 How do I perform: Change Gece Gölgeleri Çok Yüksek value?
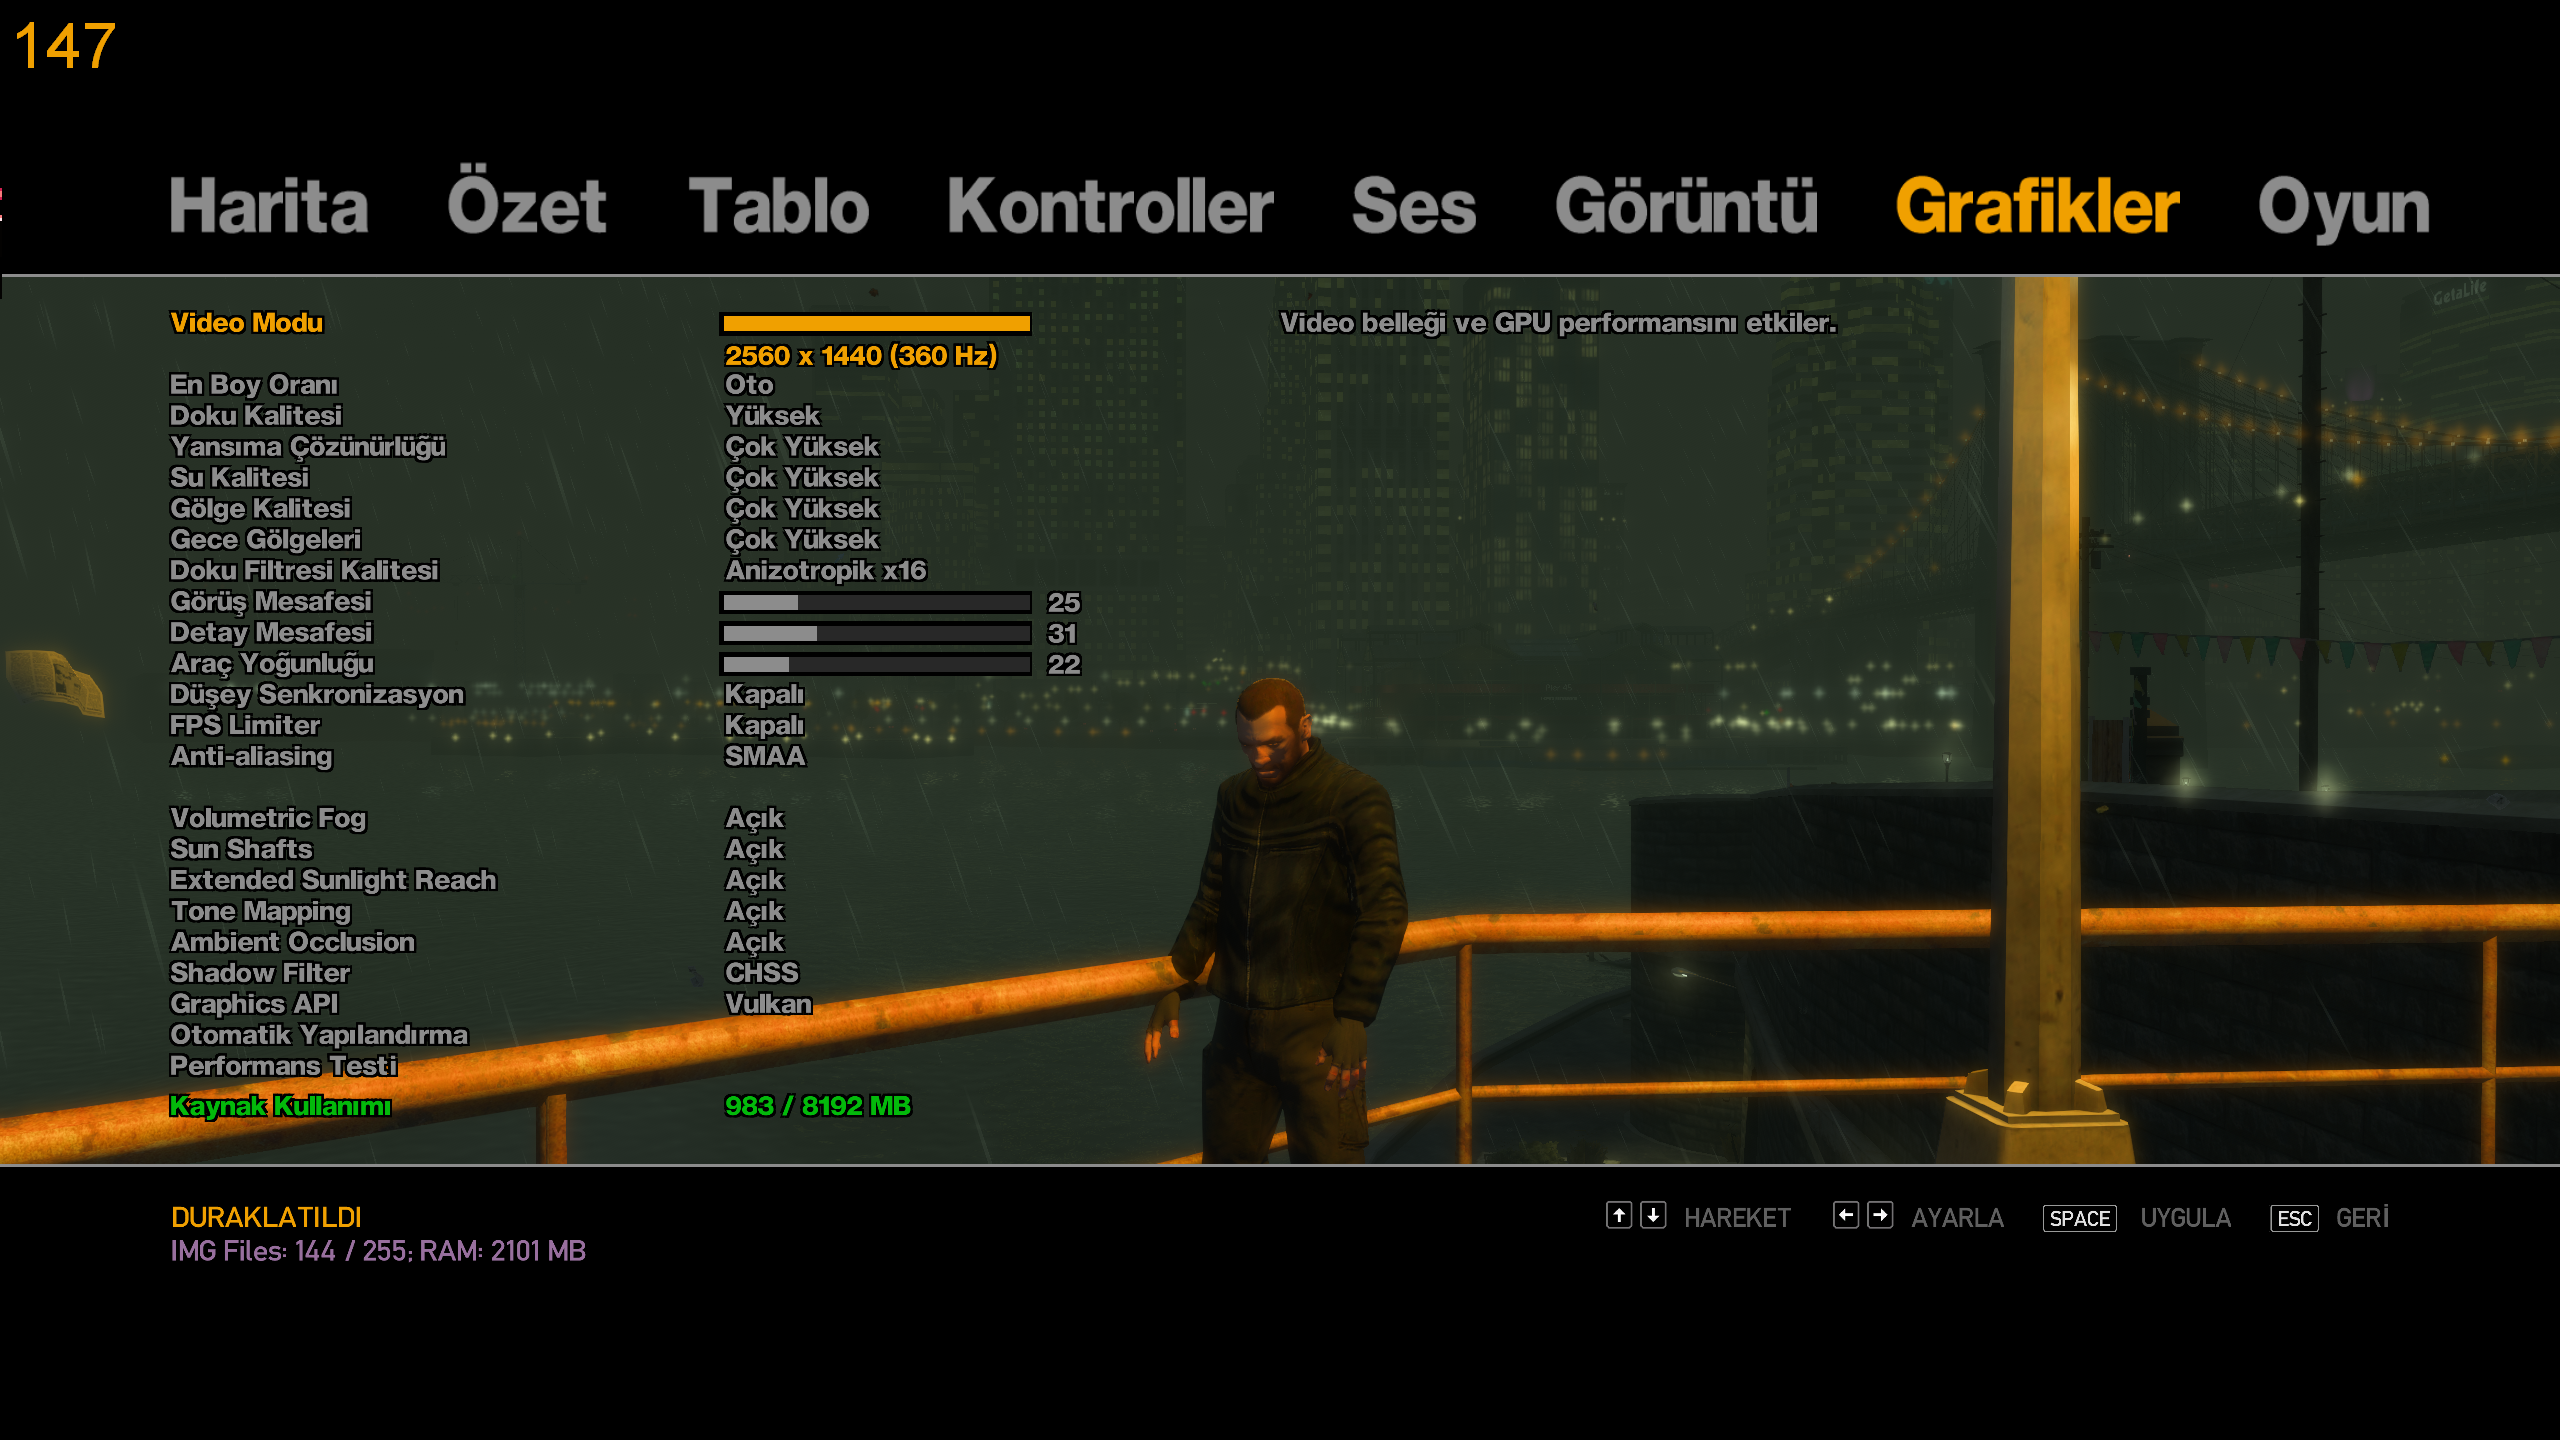coord(801,540)
